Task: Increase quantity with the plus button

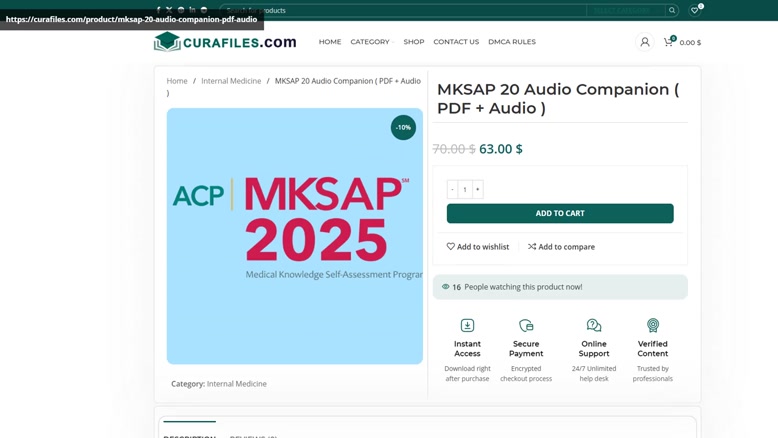Action: [x=477, y=189]
